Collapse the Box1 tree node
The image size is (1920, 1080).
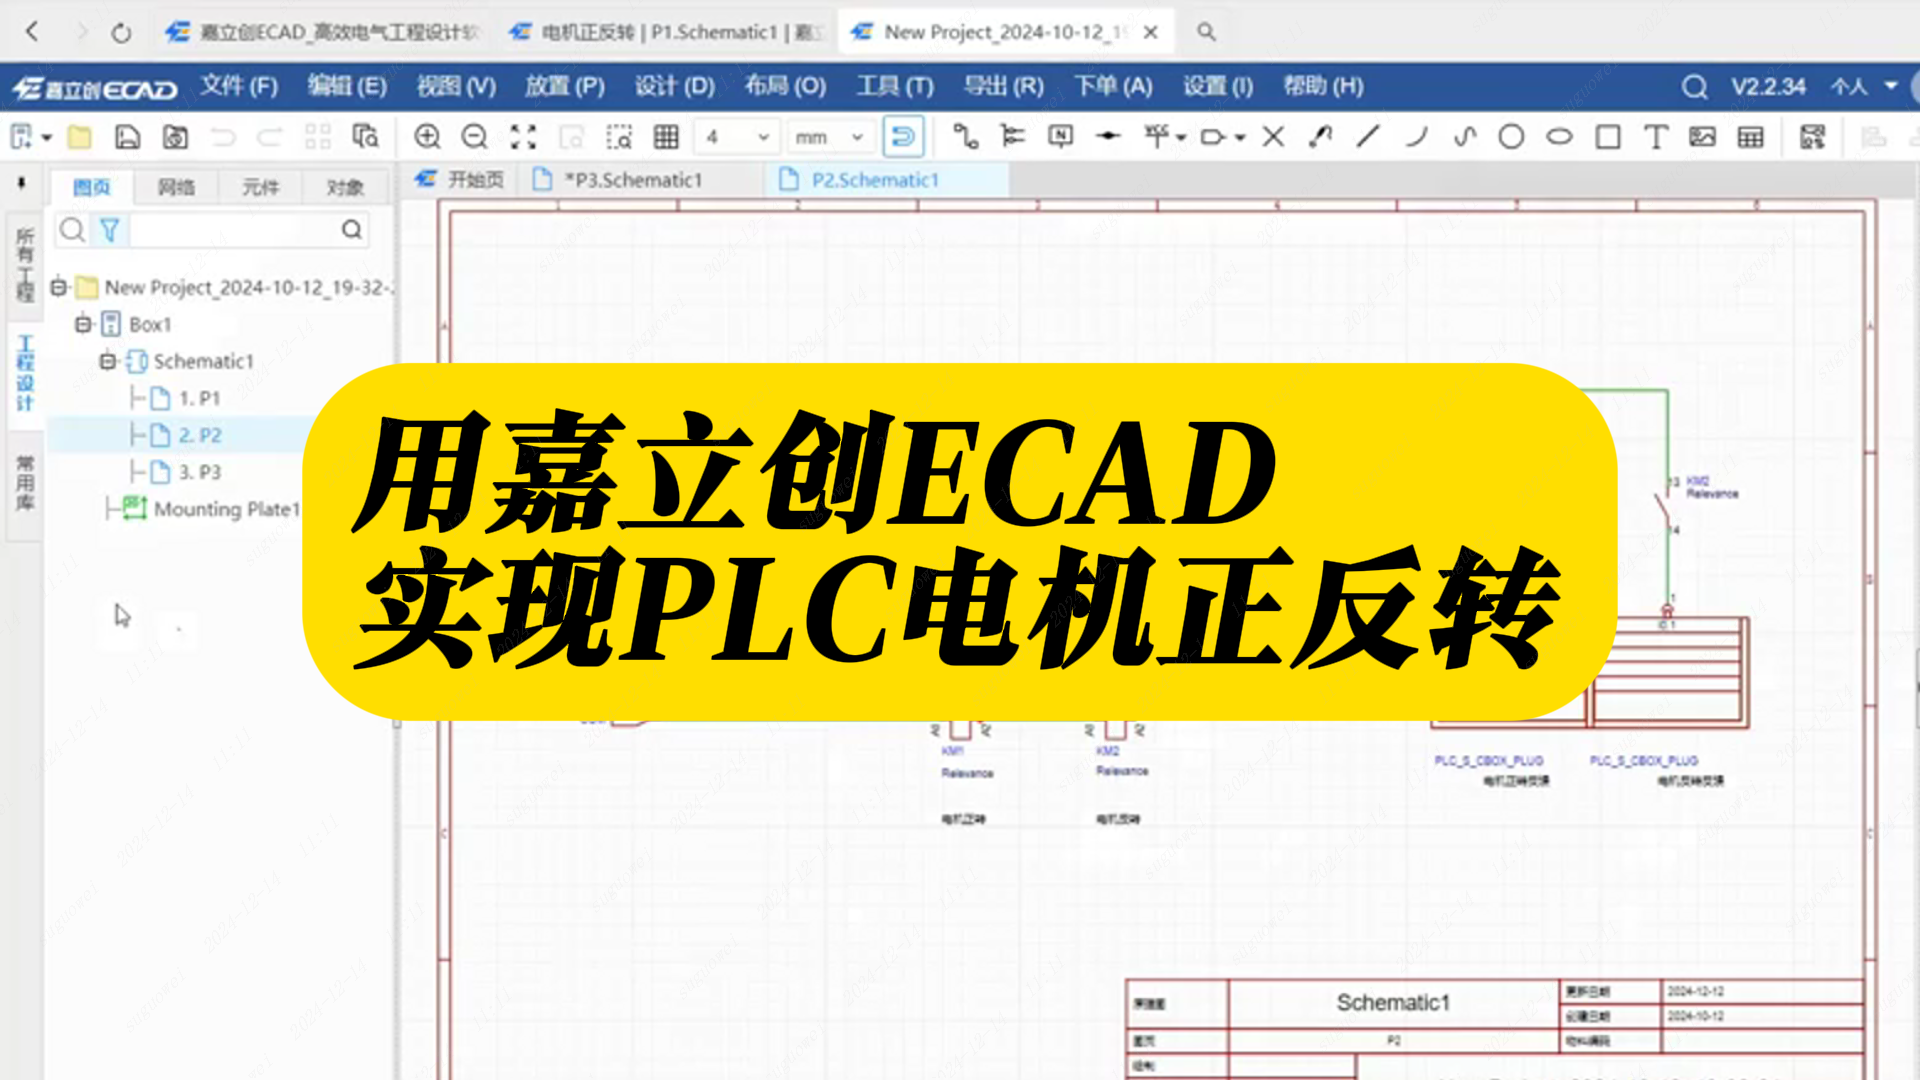(83, 324)
